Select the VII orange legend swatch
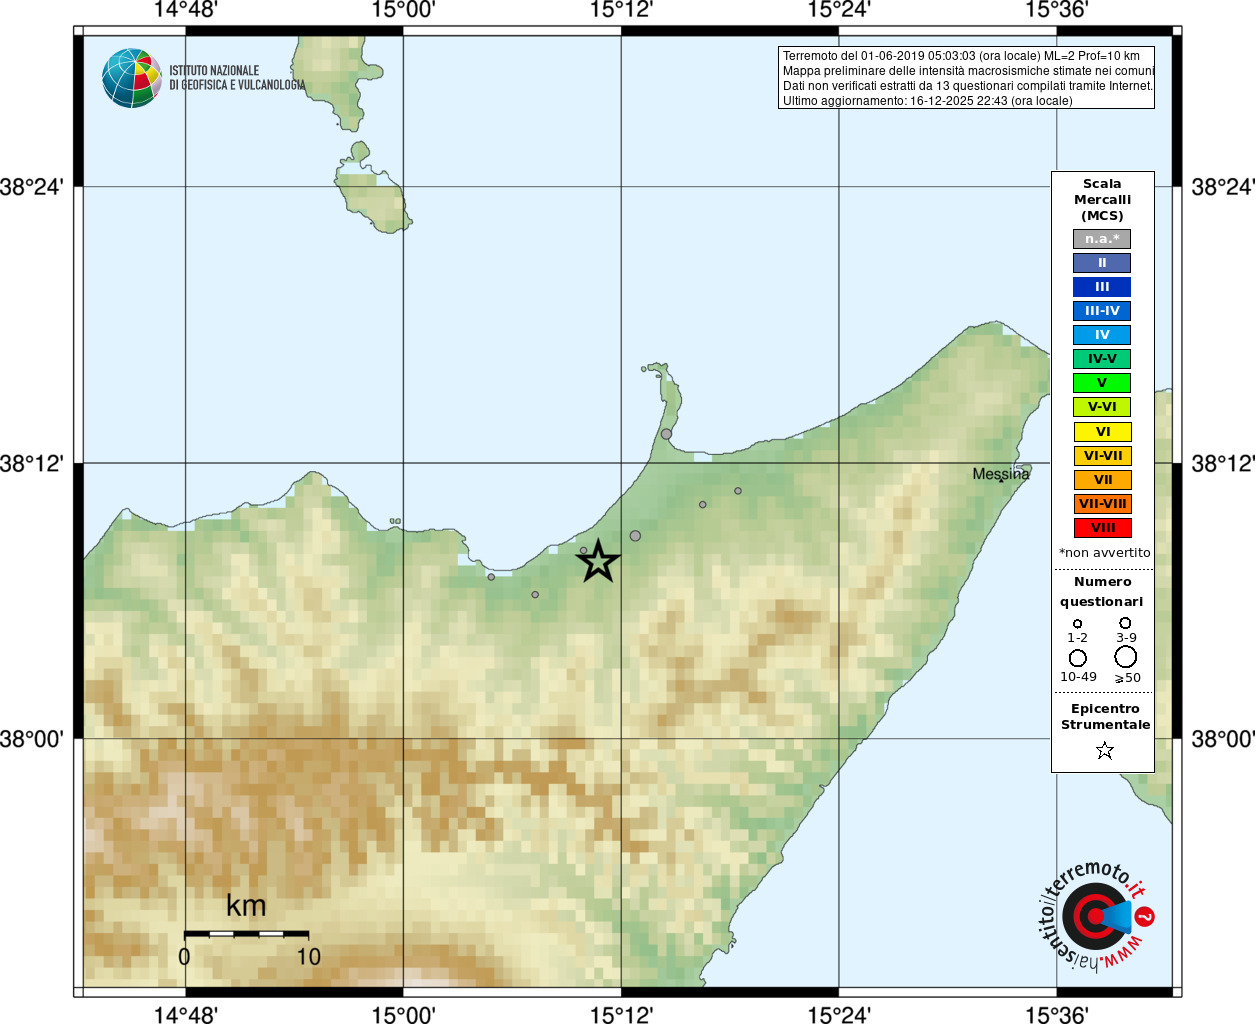The width and height of the screenshot is (1255, 1024). tap(1103, 480)
